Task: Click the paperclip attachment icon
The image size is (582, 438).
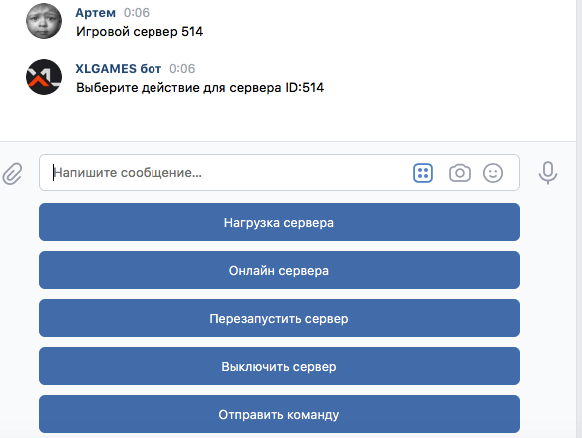Action: [x=13, y=173]
